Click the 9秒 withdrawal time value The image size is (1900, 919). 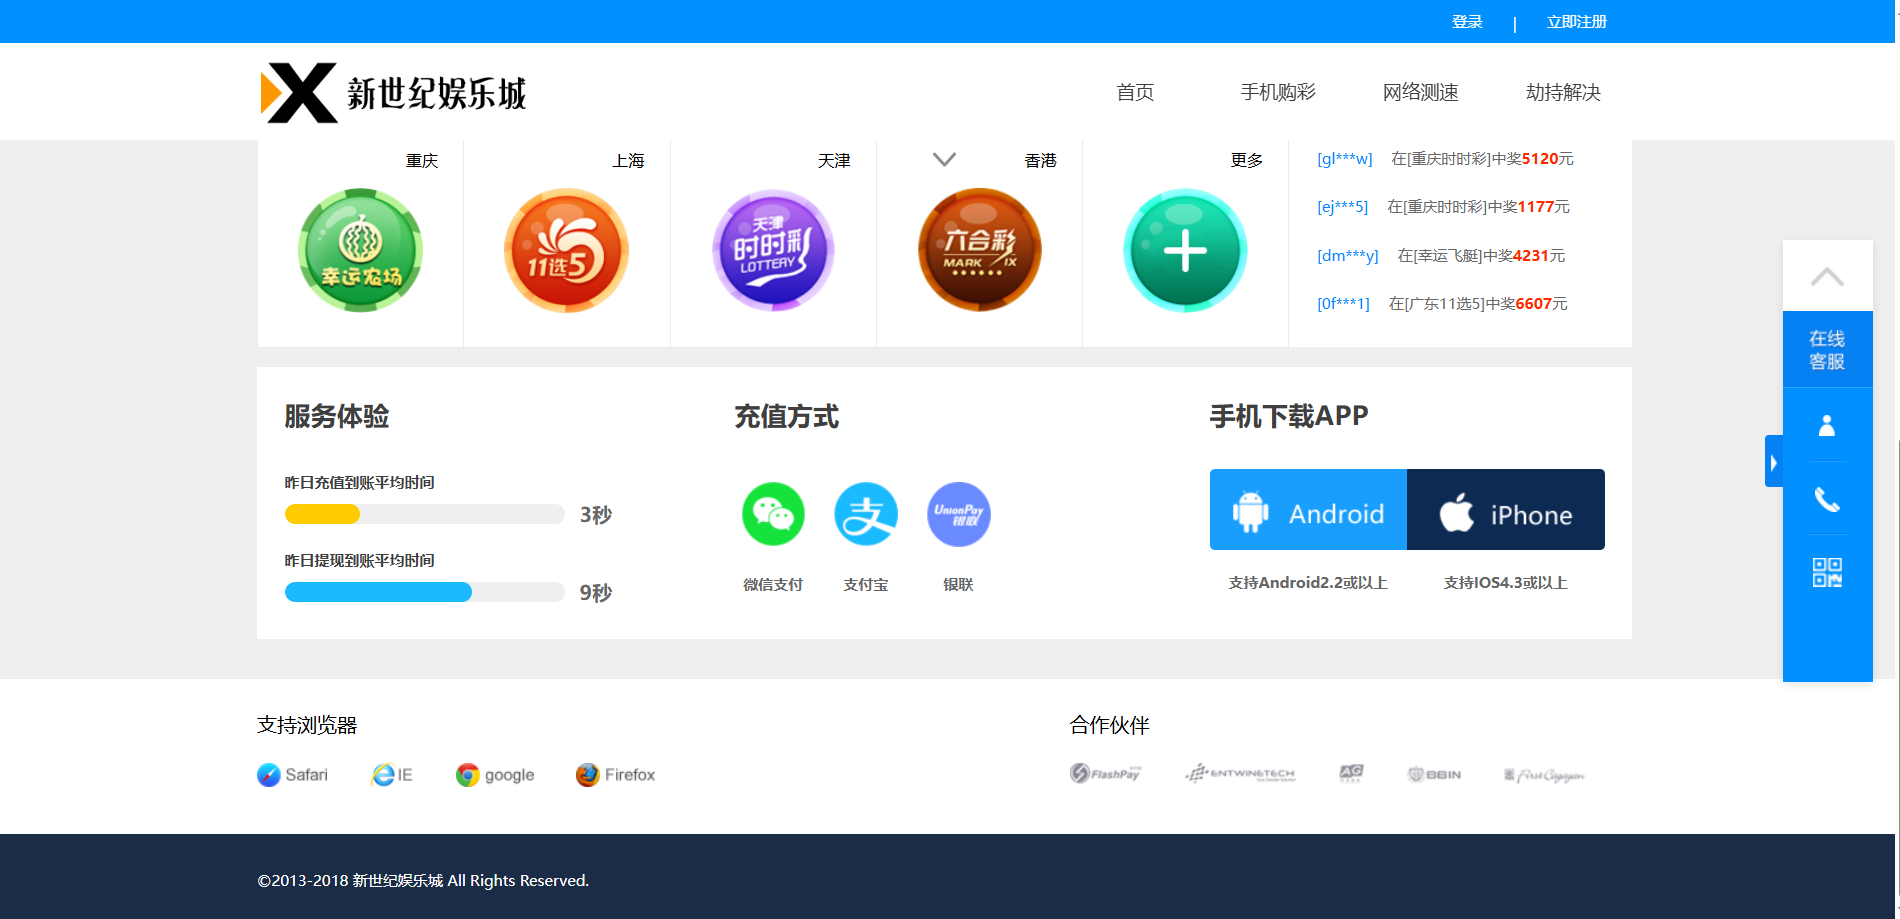point(596,592)
